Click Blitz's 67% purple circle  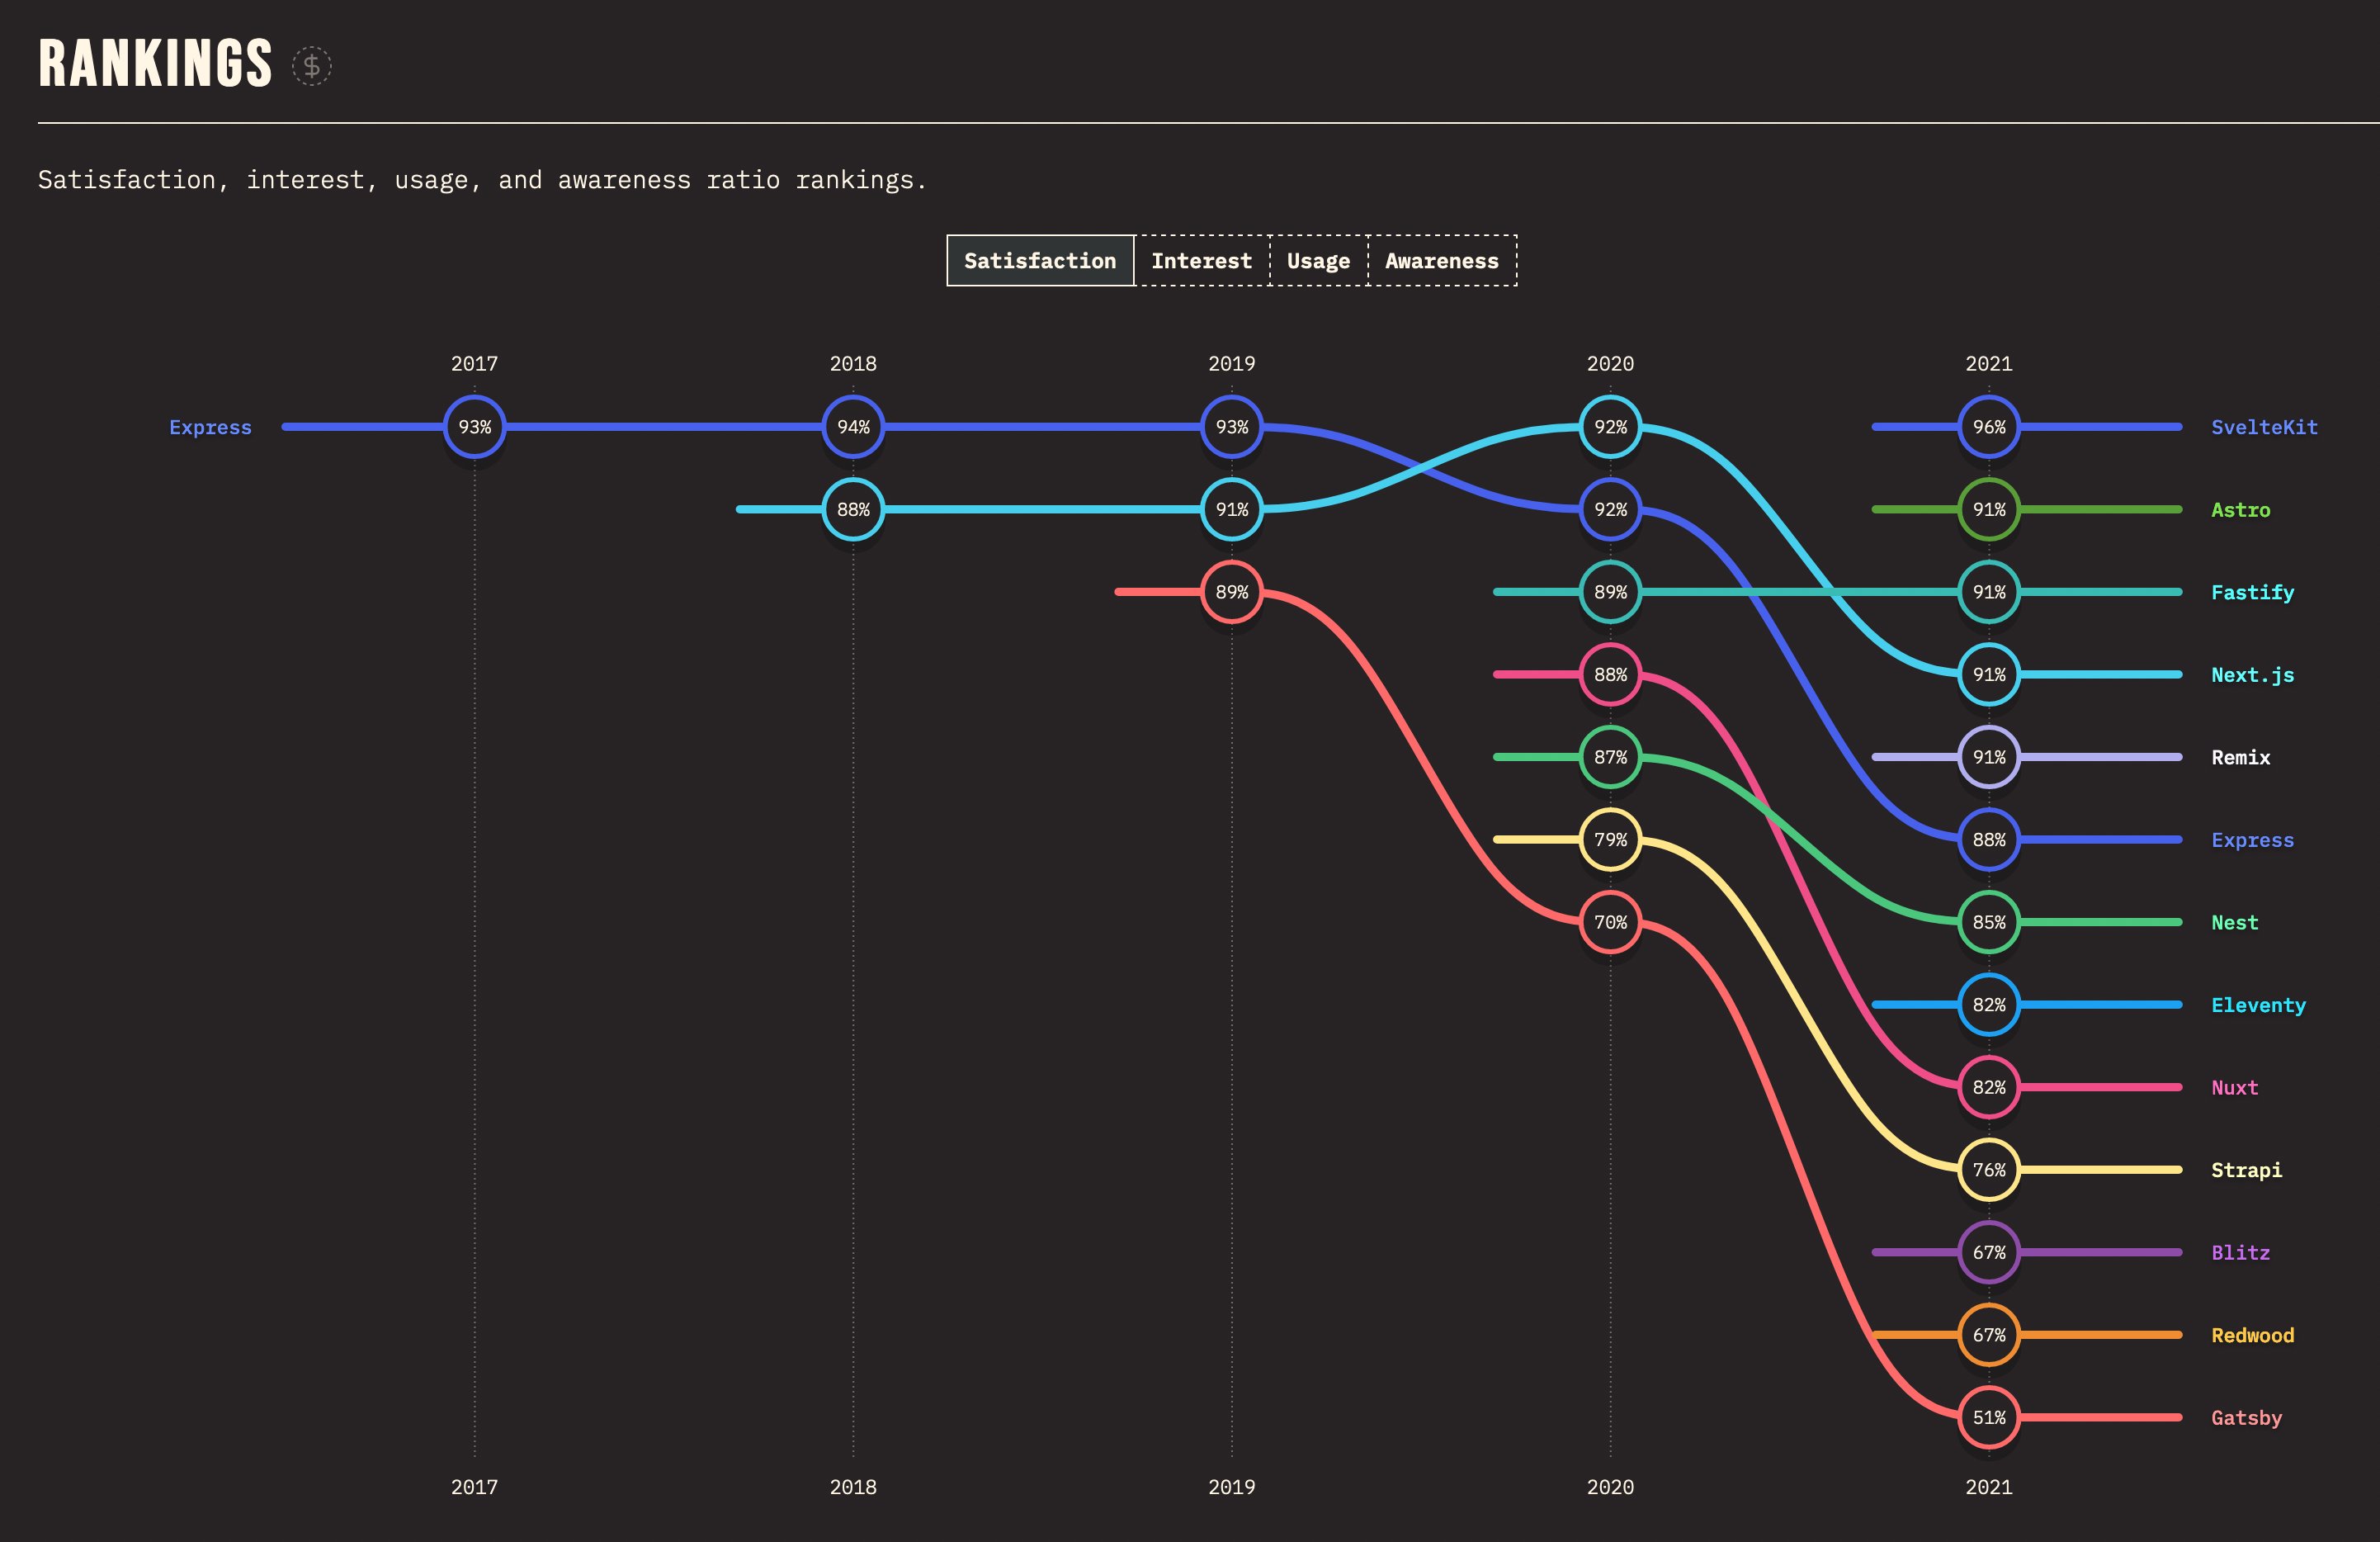click(x=1988, y=1252)
